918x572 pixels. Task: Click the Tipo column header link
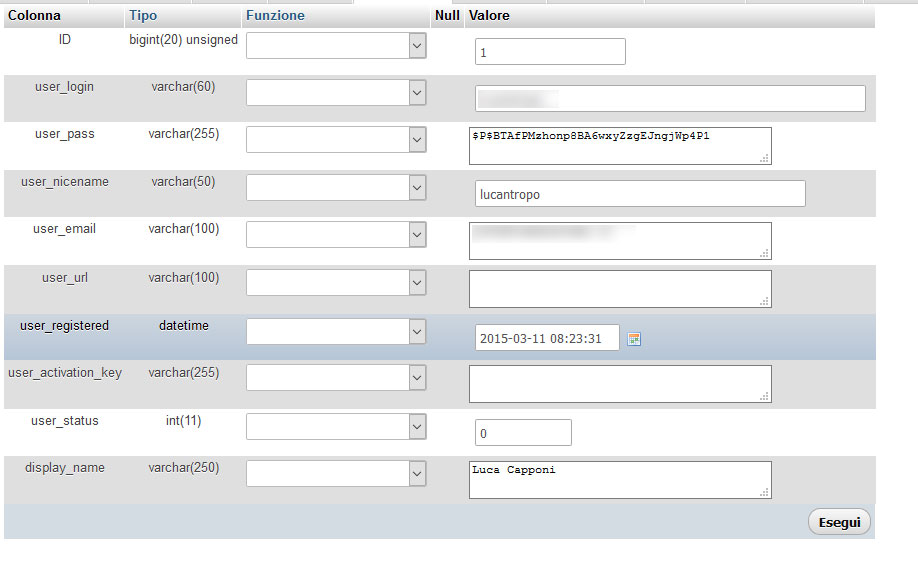[143, 16]
